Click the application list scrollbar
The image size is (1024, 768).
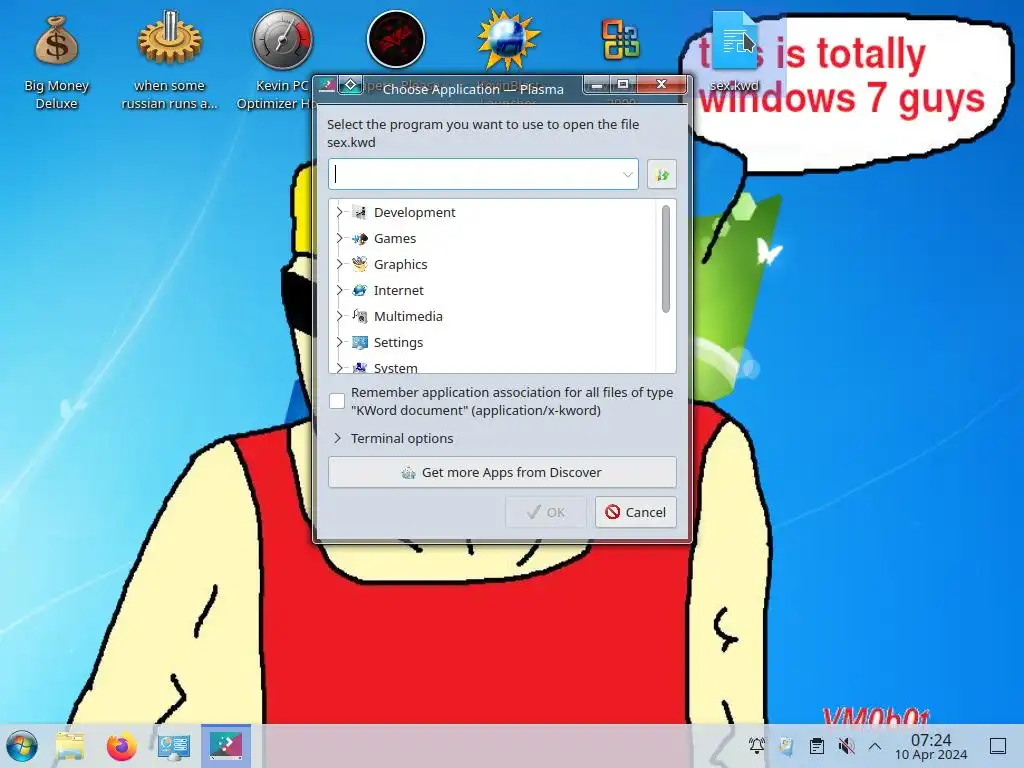pos(665,259)
